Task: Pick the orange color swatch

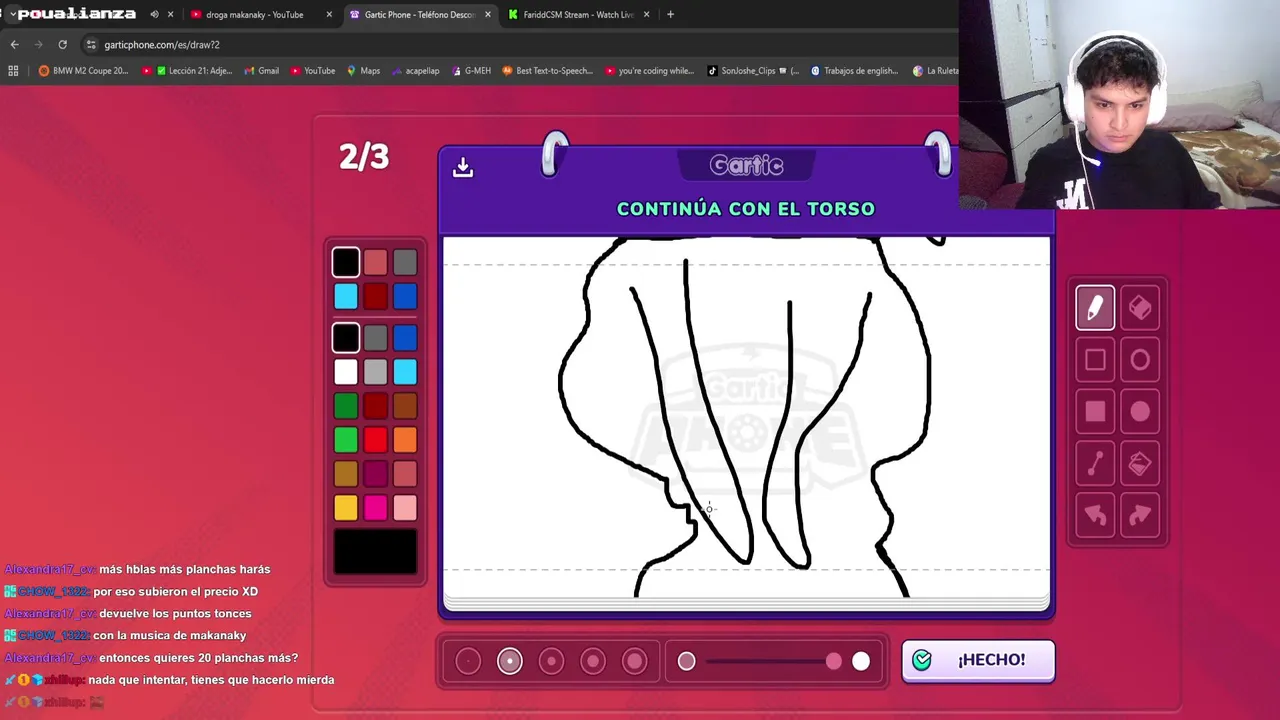Action: (405, 440)
